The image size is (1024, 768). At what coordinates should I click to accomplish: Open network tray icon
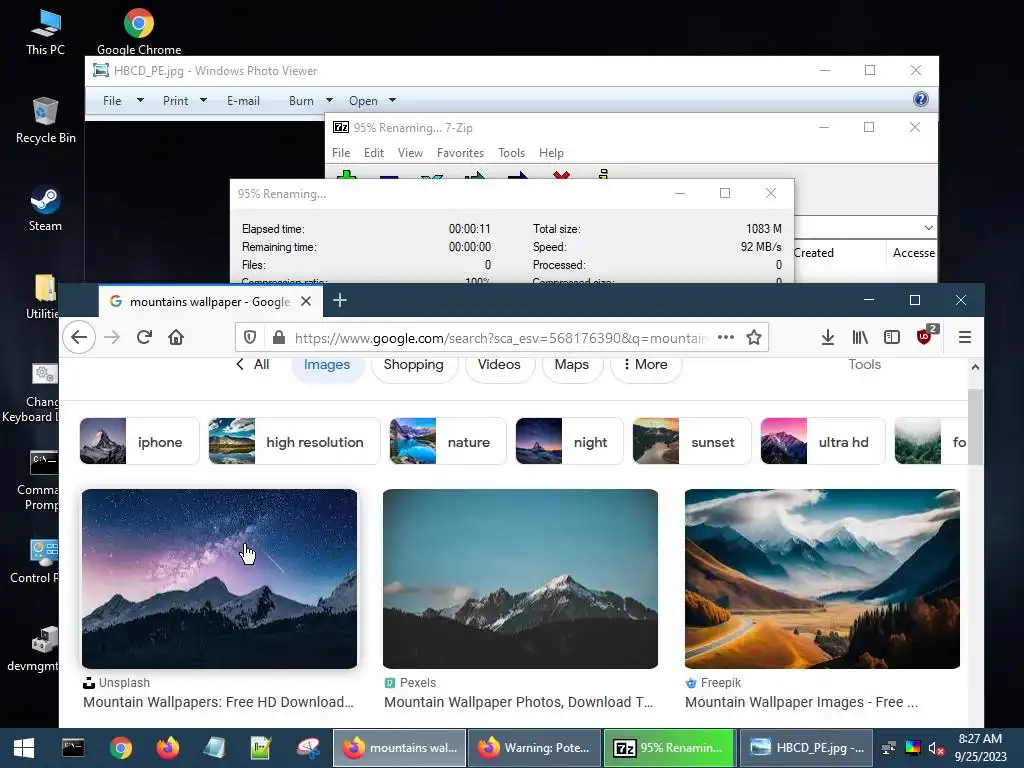[888, 748]
